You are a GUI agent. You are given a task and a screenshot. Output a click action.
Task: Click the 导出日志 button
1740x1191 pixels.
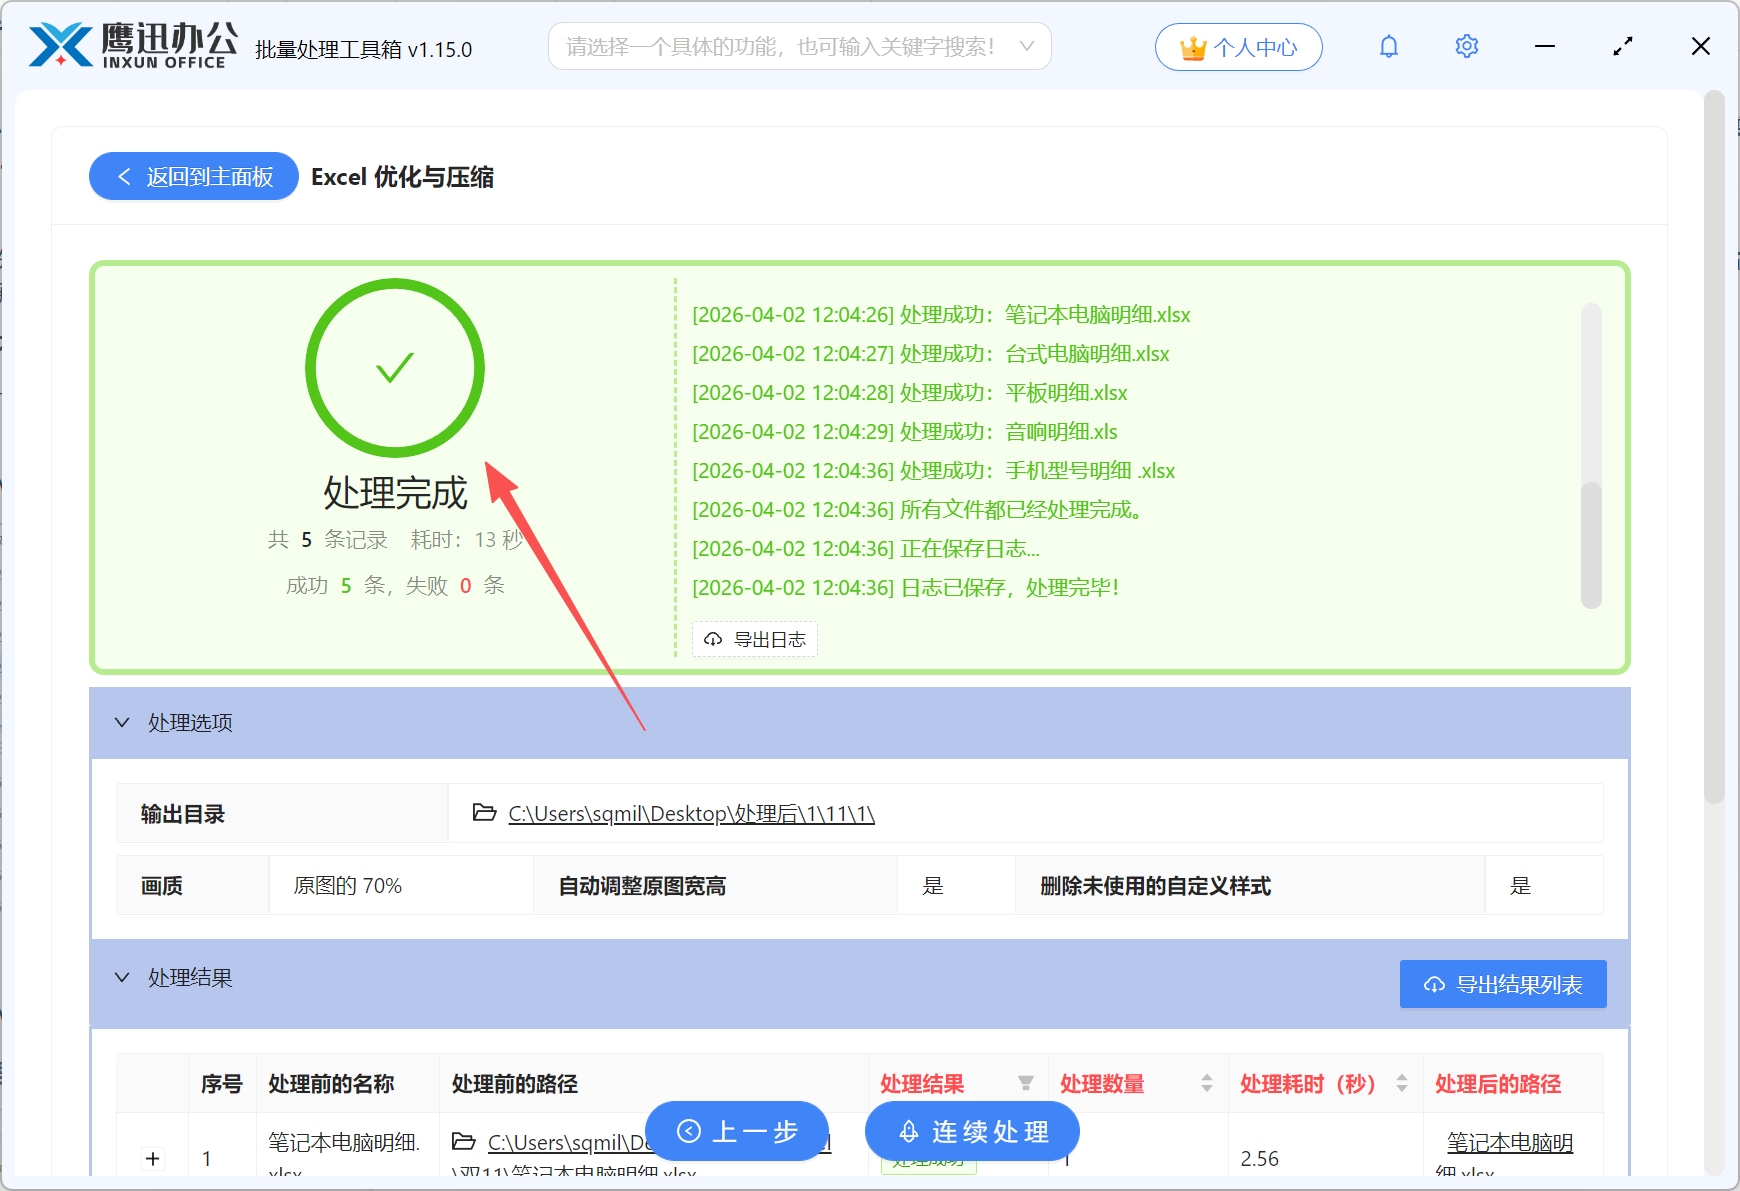click(x=755, y=639)
